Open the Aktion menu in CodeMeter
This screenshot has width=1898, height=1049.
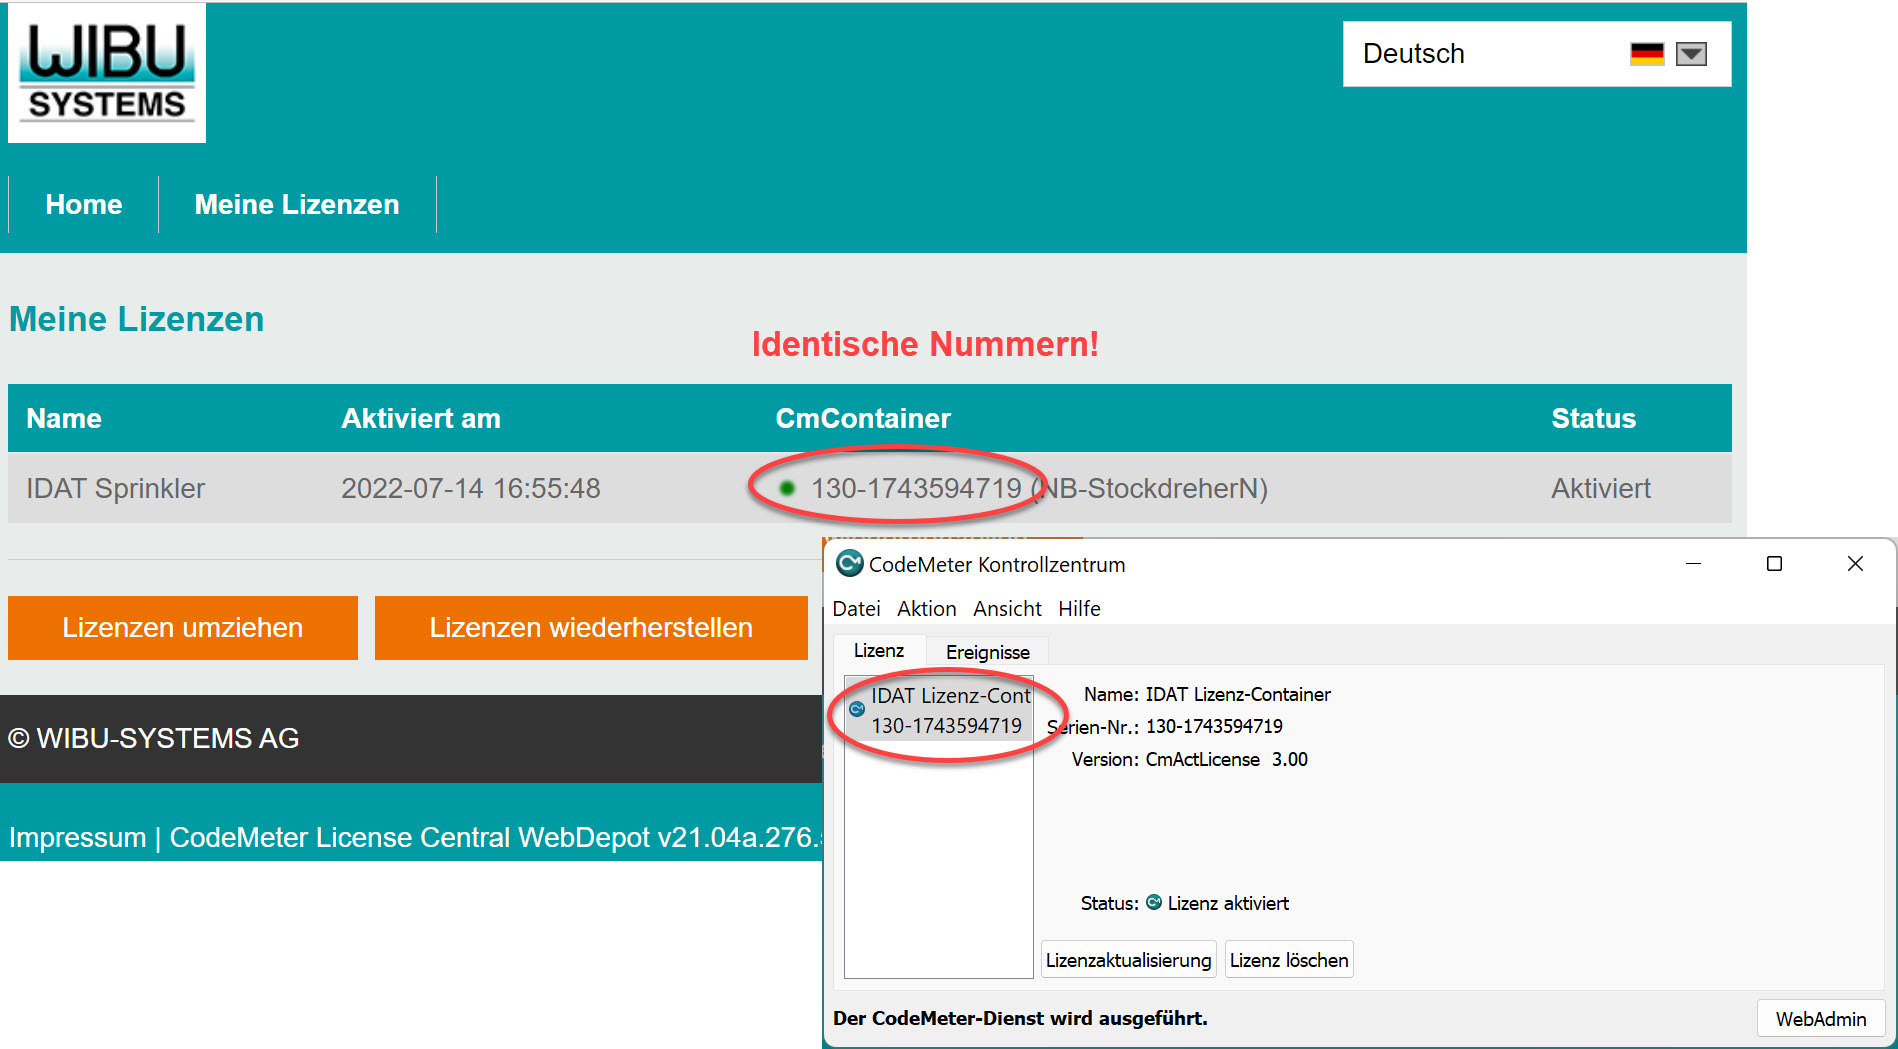click(926, 609)
